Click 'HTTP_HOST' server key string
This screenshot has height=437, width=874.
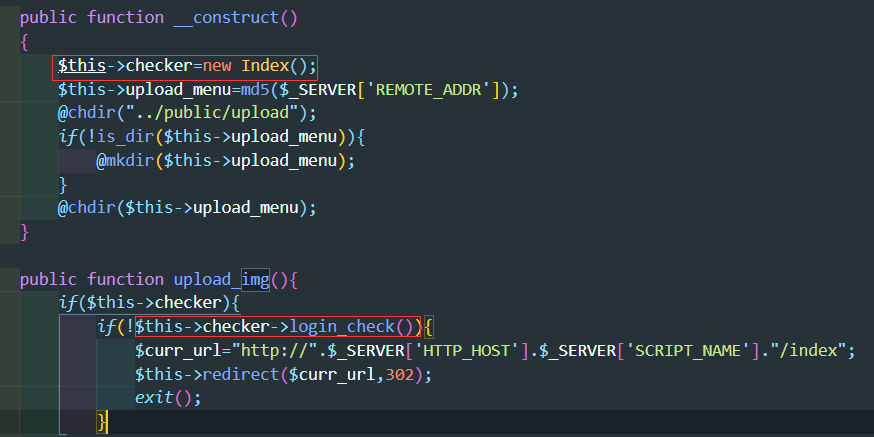(x=467, y=351)
